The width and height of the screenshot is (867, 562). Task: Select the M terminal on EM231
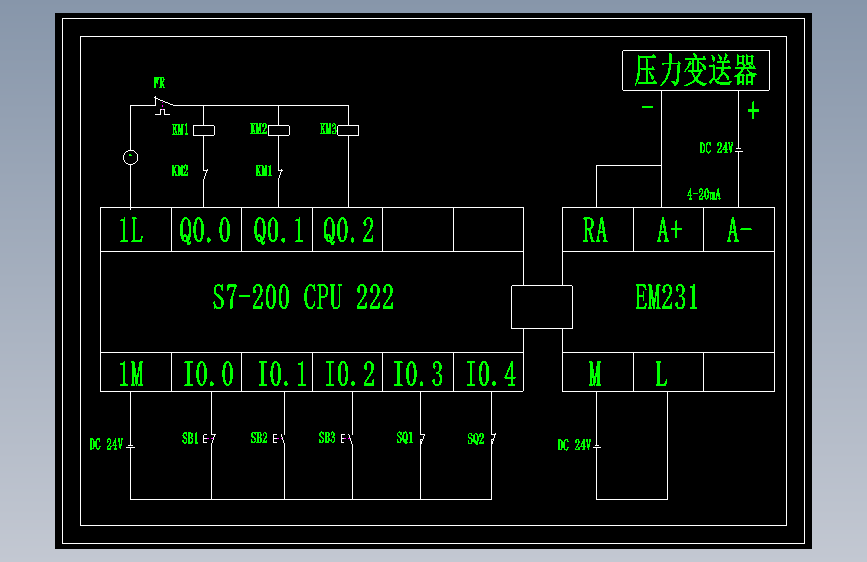tap(598, 372)
